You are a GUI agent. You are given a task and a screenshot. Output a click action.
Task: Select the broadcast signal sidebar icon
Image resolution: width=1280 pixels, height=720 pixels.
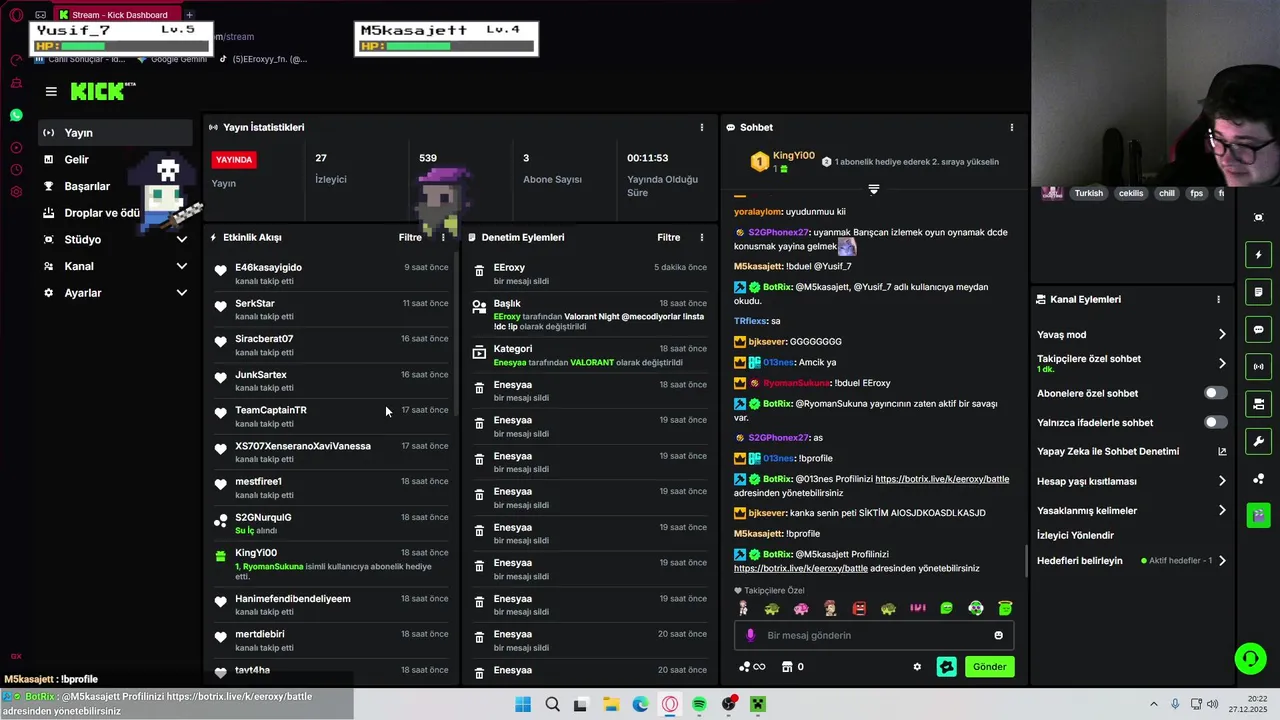point(1258,367)
